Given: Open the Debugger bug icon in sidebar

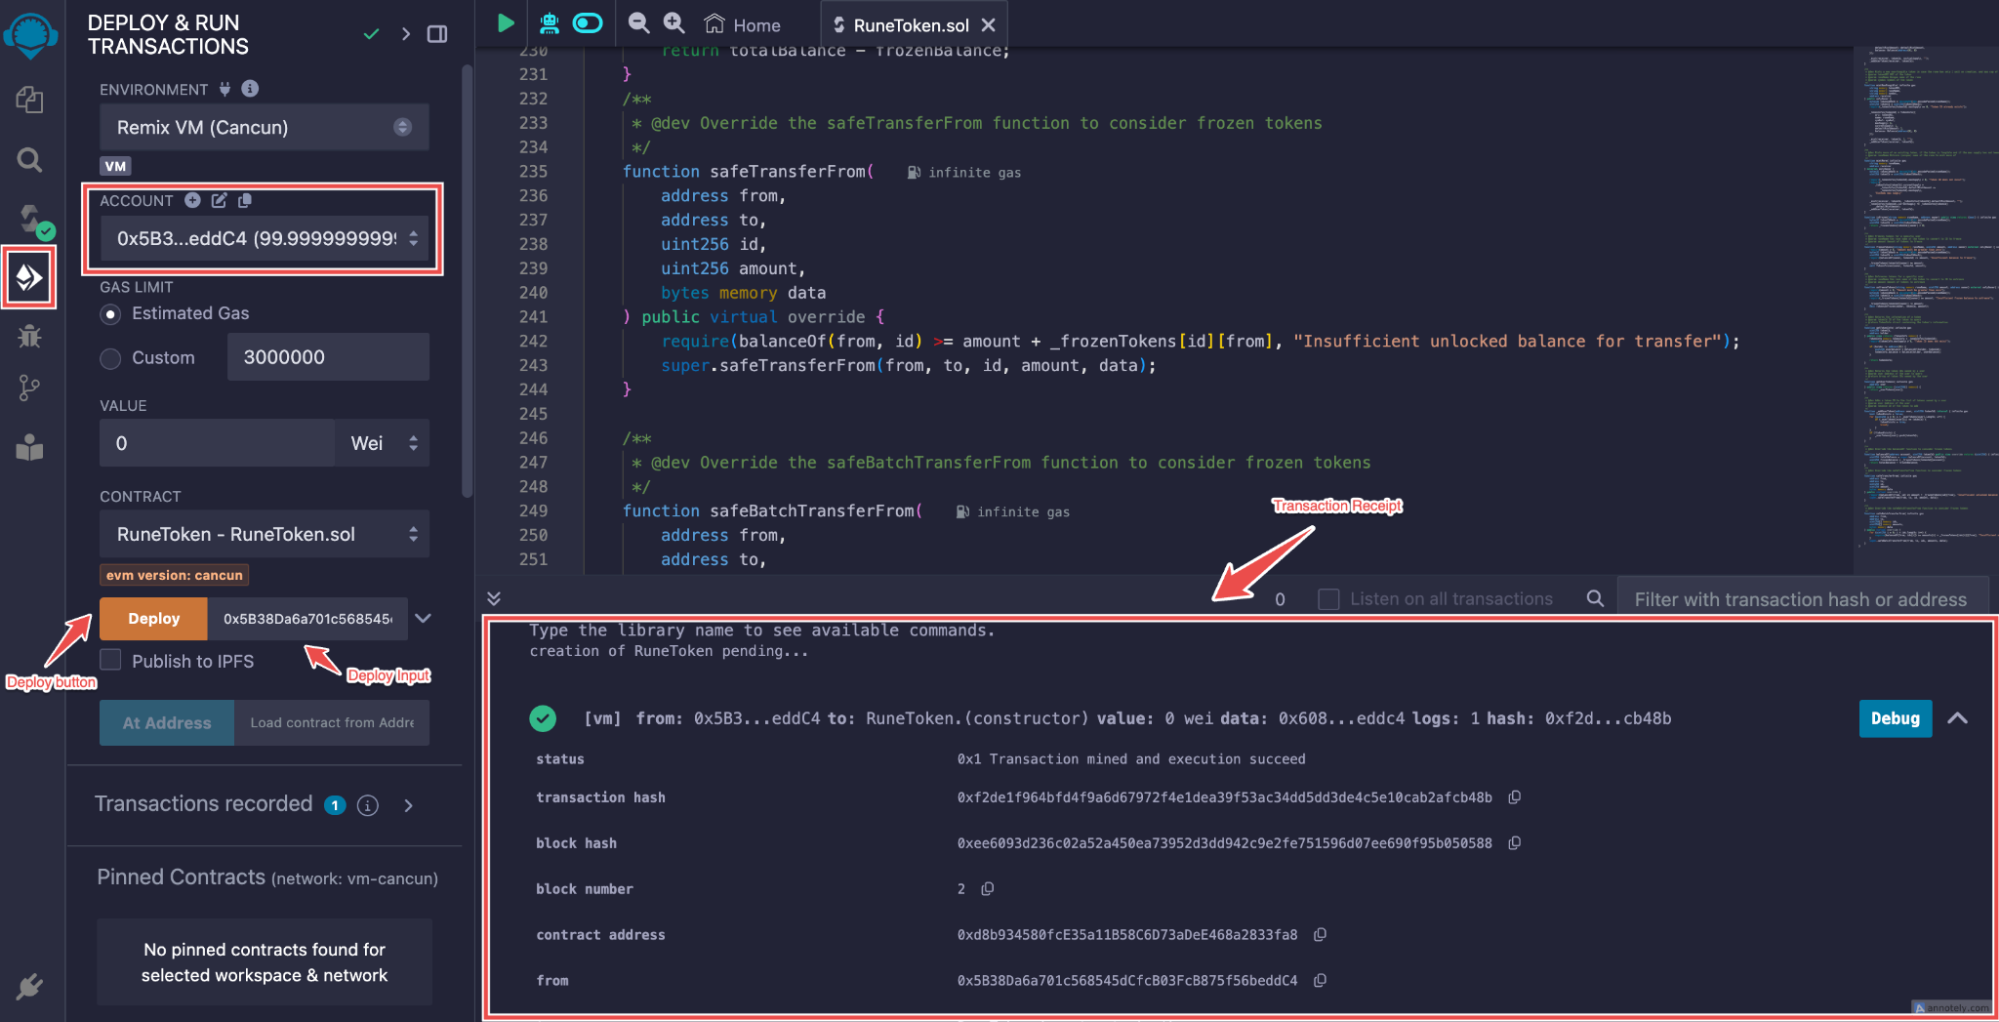Looking at the screenshot, I should pos(29,336).
